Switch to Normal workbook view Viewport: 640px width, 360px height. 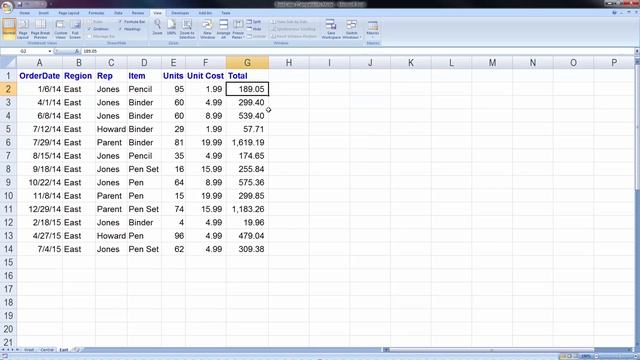(x=9, y=29)
